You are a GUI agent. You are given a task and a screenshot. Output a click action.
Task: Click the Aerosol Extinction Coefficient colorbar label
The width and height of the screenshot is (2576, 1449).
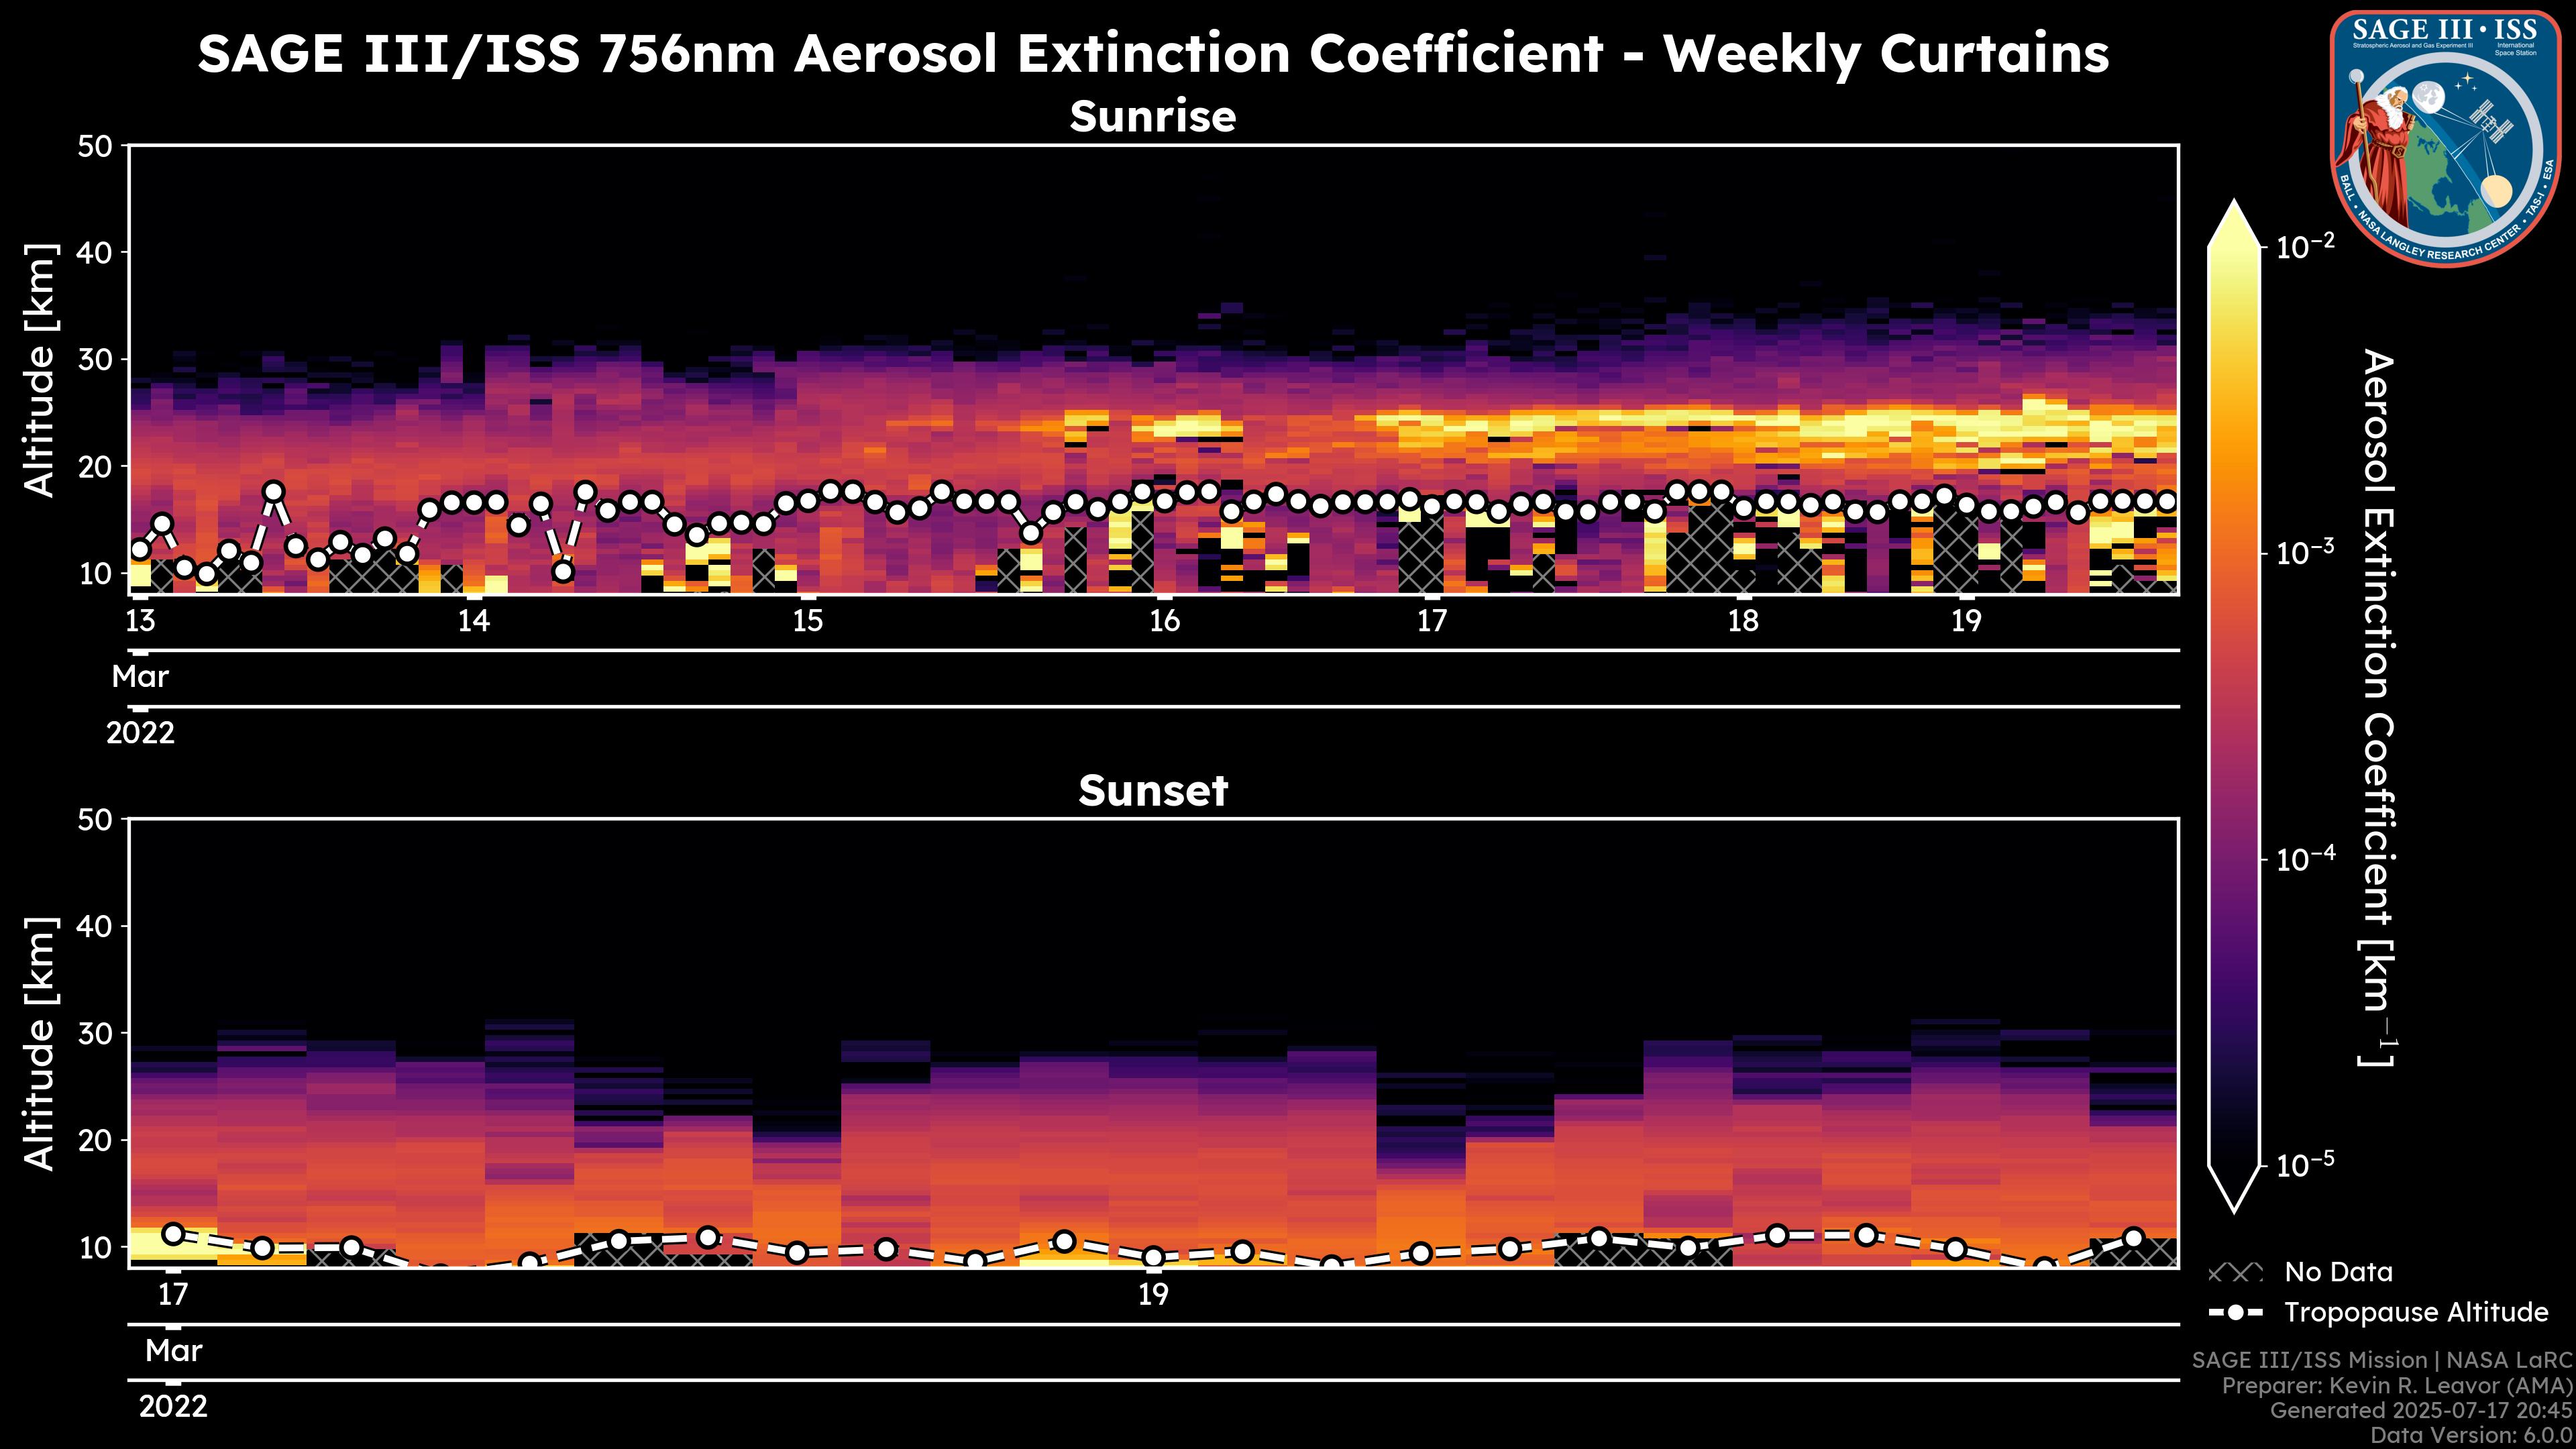[2378, 706]
